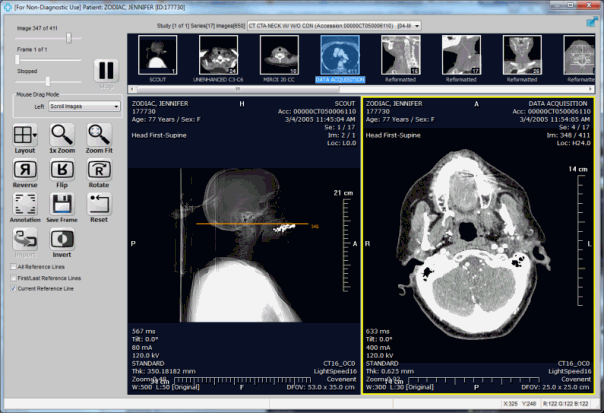Click the app icon in title bar
This screenshot has width=604, height=413.
pos(8,7)
